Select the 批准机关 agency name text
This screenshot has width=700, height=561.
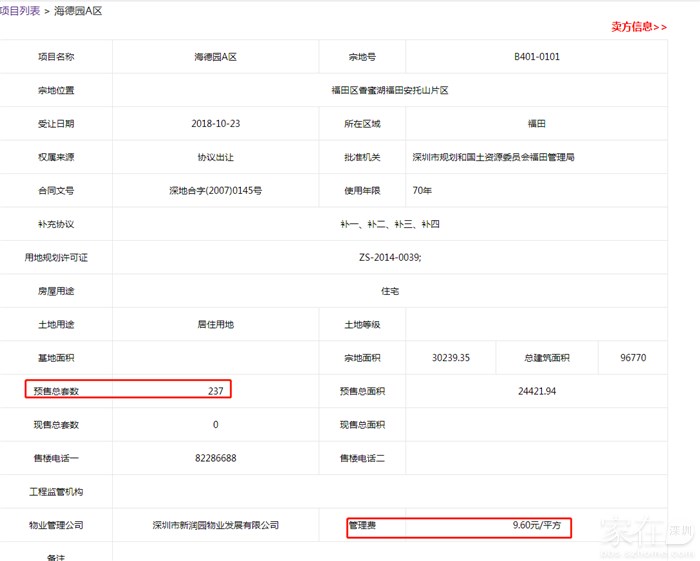493,157
